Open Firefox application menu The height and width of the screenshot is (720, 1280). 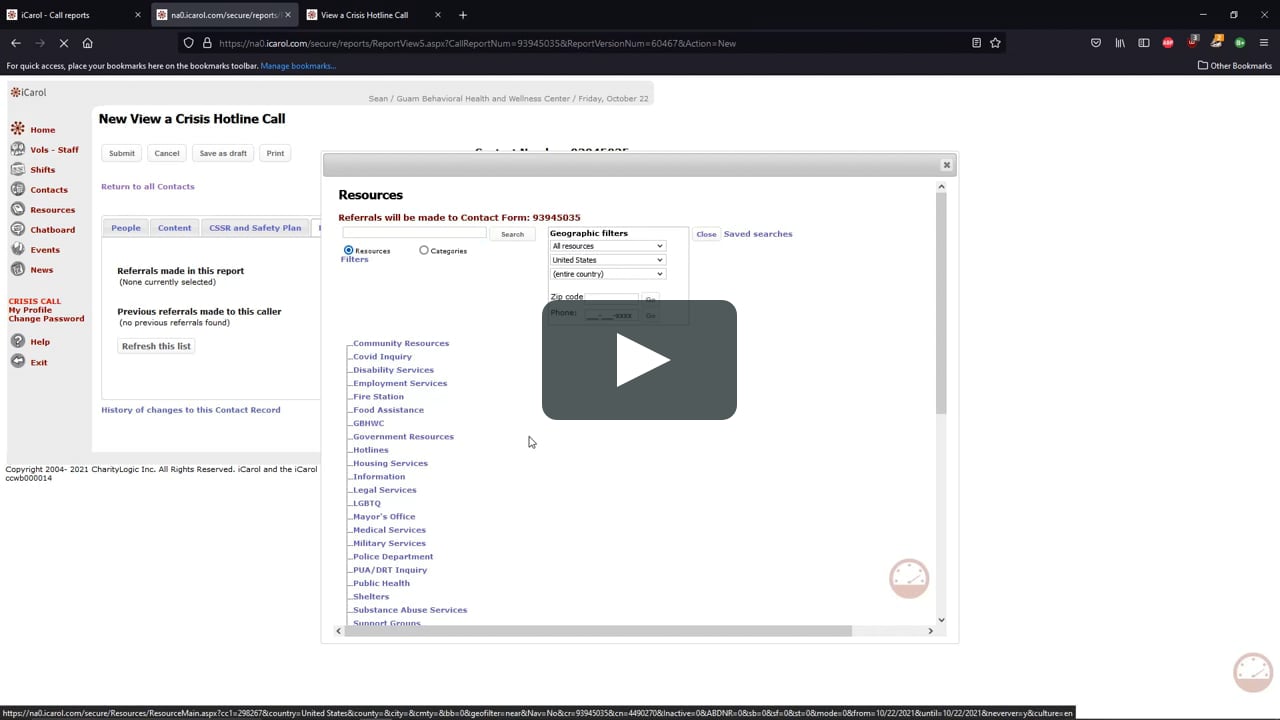[1264, 43]
